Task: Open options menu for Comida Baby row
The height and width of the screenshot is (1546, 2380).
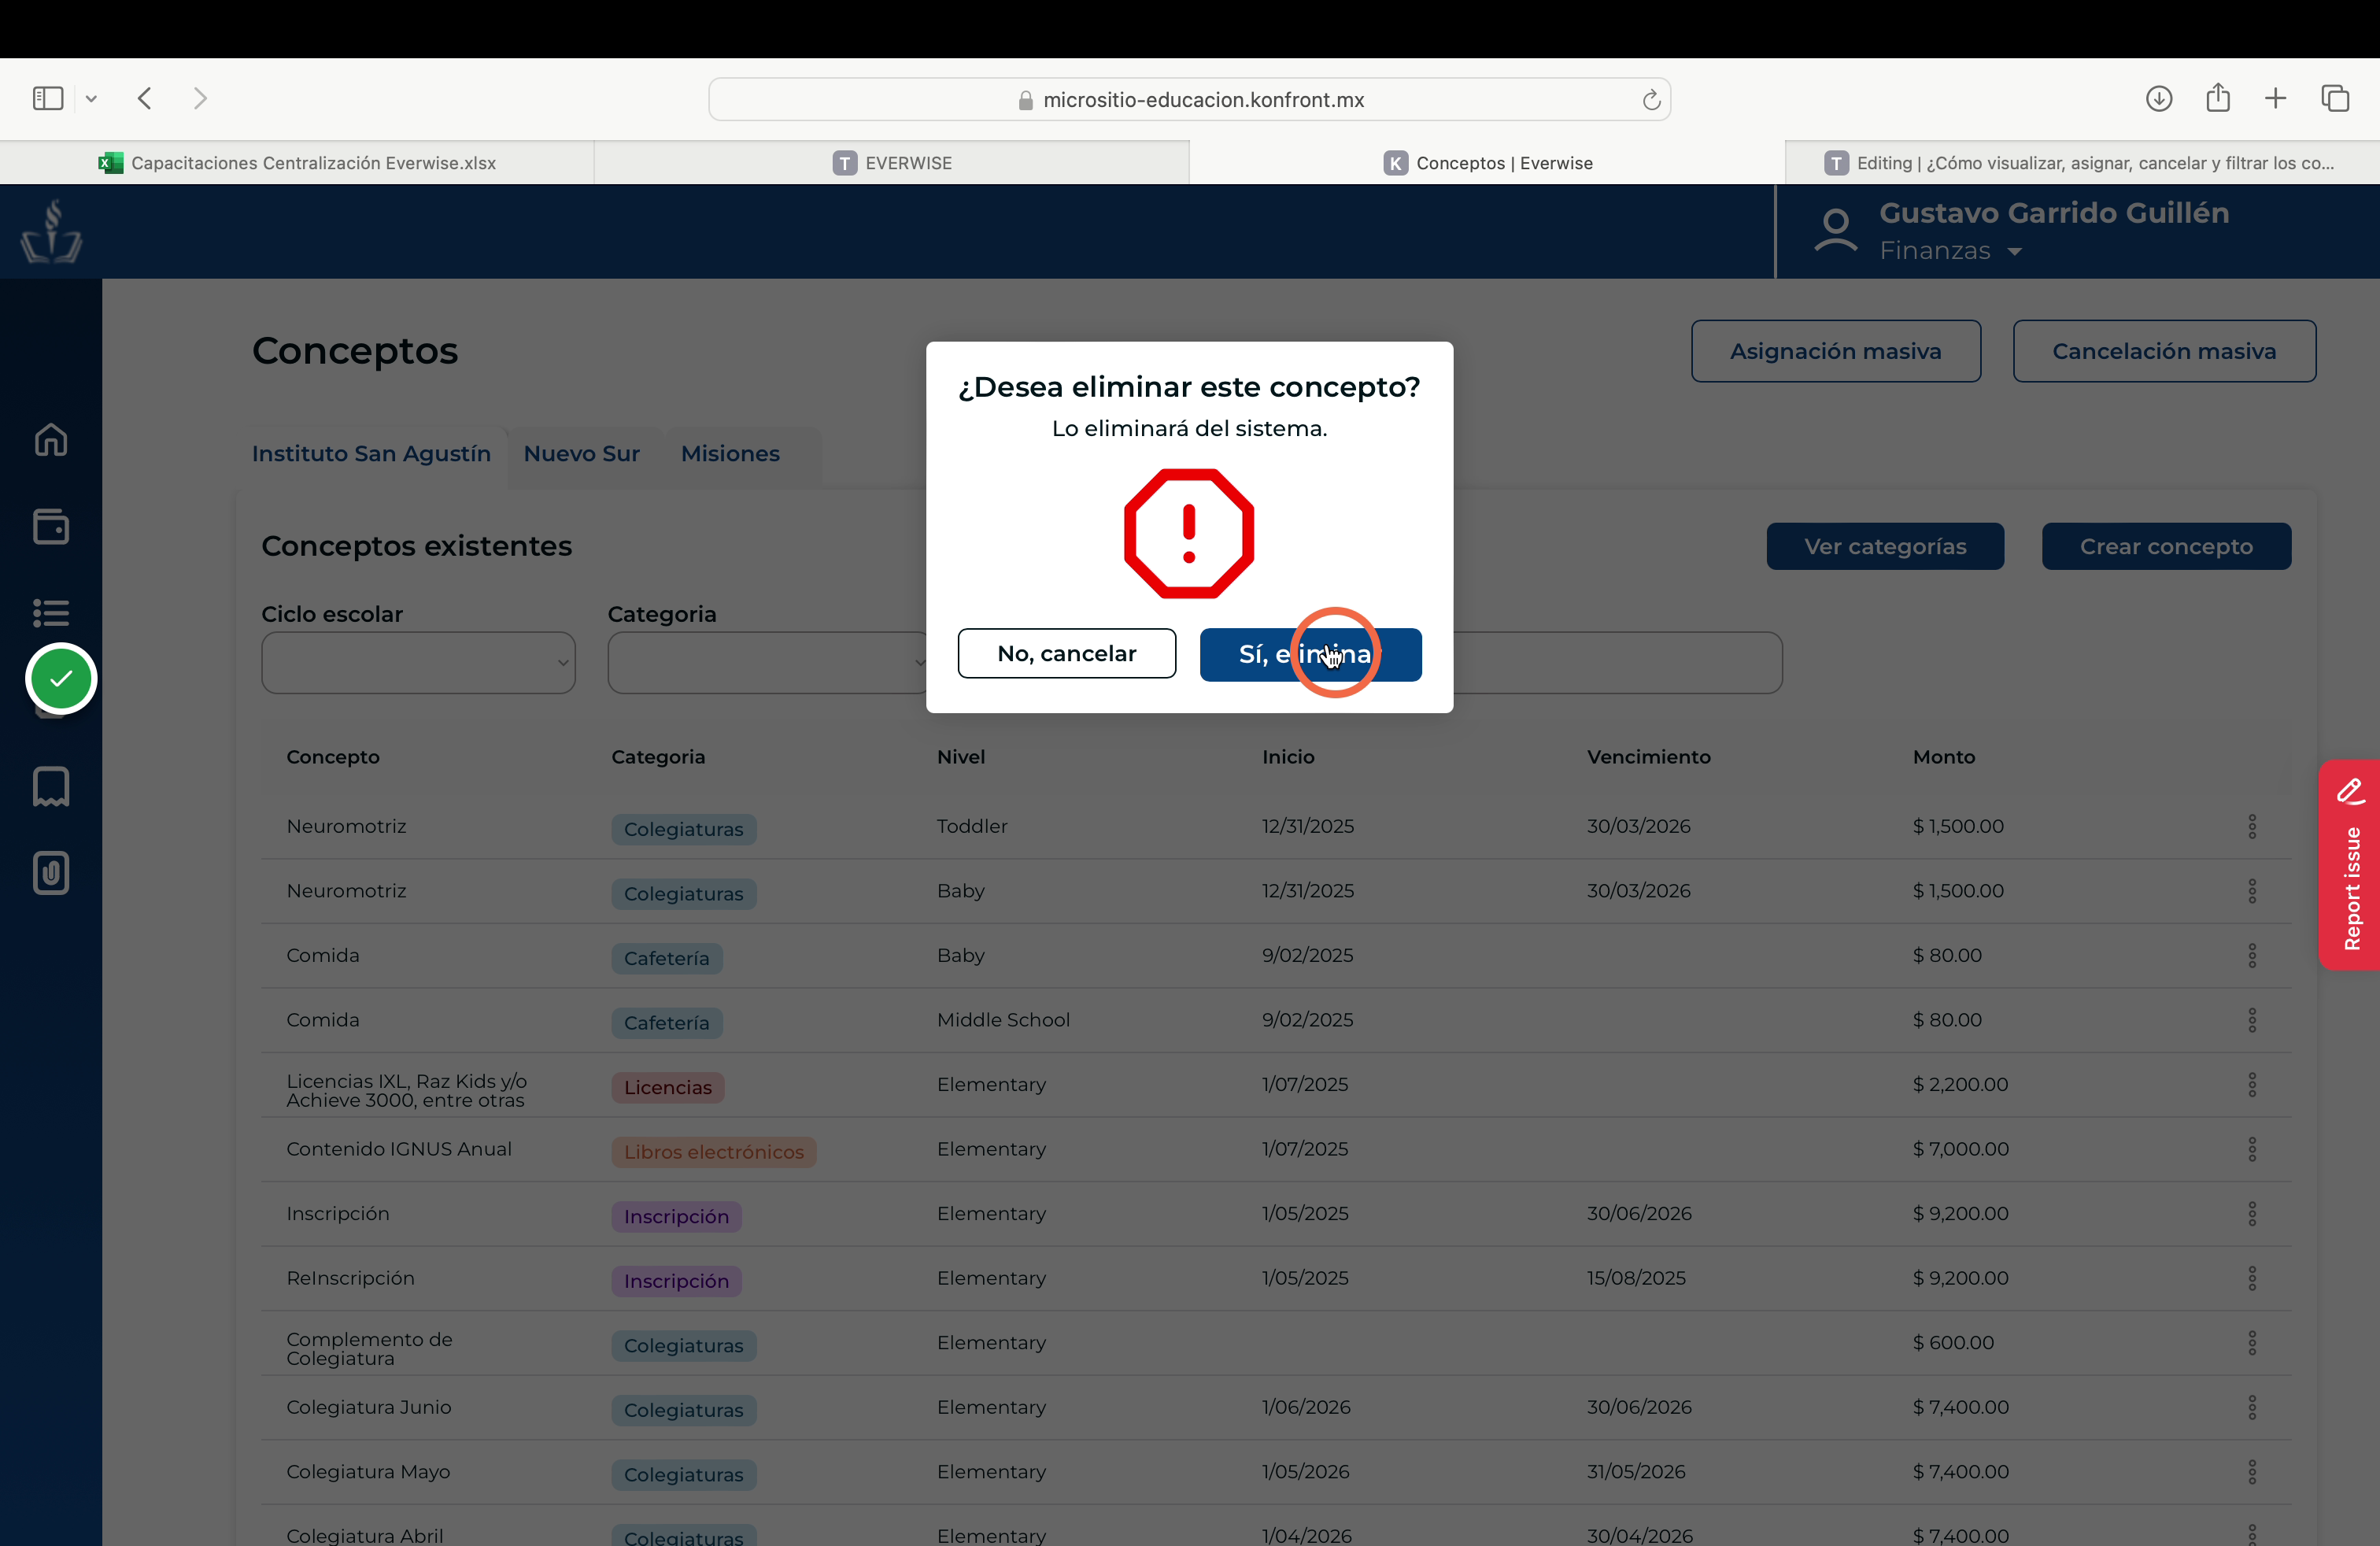Action: point(2252,955)
